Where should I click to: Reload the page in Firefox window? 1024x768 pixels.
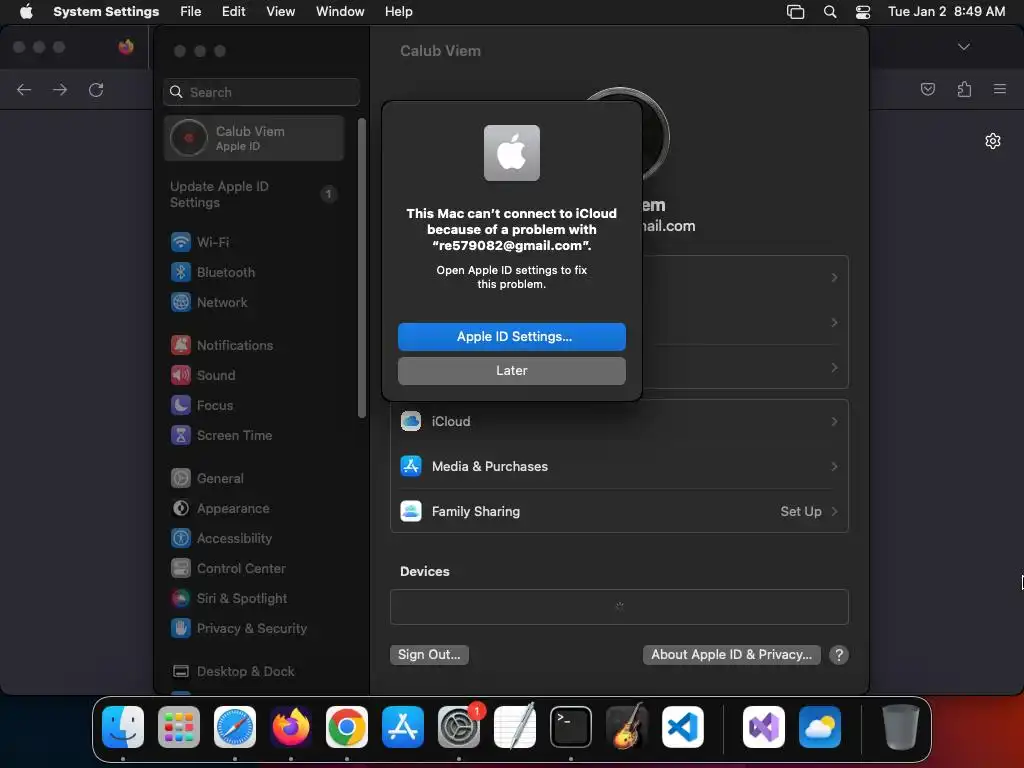(96, 89)
